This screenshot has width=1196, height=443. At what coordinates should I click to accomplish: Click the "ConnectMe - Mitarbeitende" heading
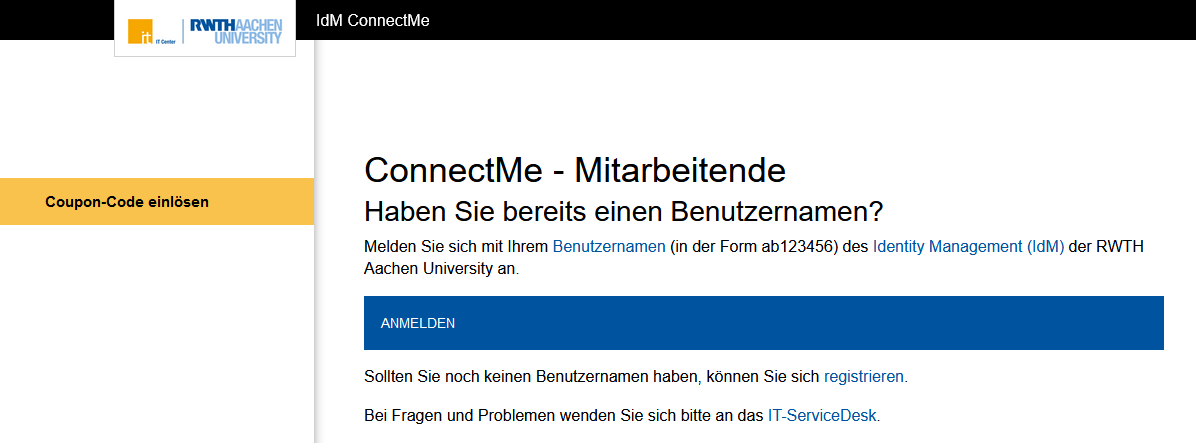point(574,170)
